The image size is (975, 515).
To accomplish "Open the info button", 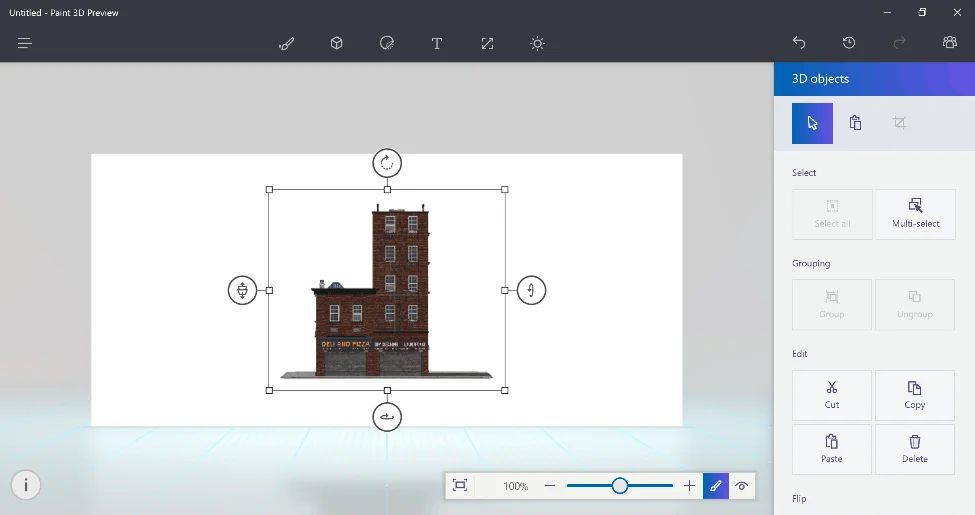I will [25, 485].
